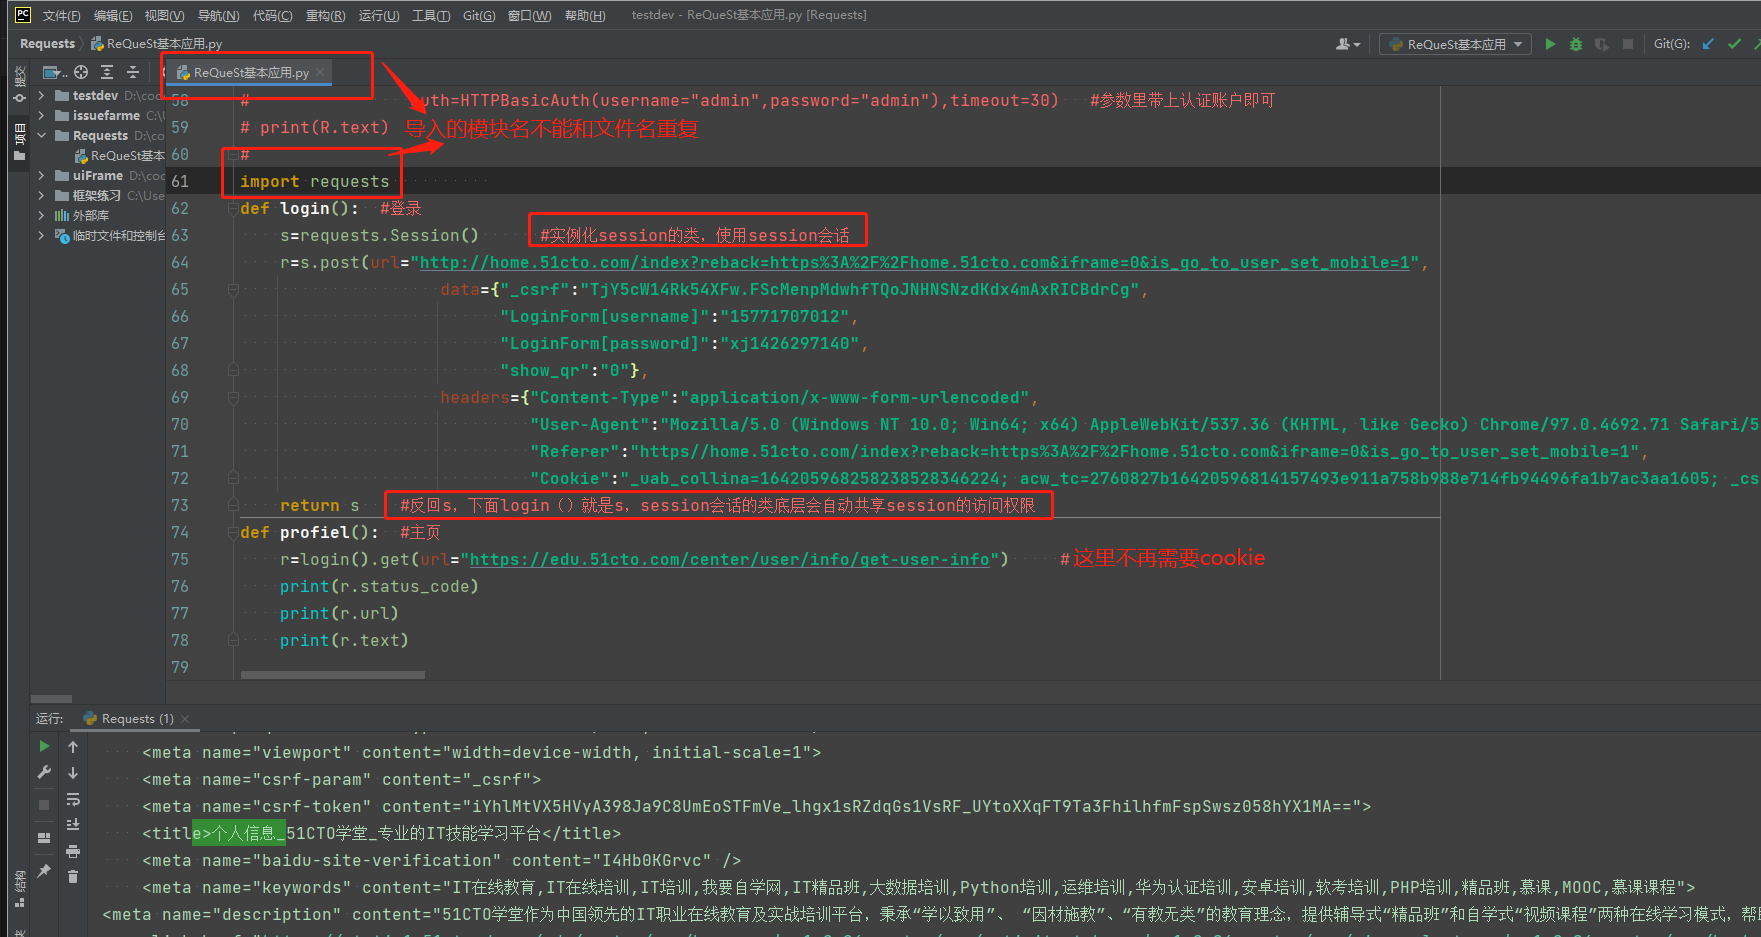Open the 窗口(W) menu
1761x937 pixels.
click(529, 15)
